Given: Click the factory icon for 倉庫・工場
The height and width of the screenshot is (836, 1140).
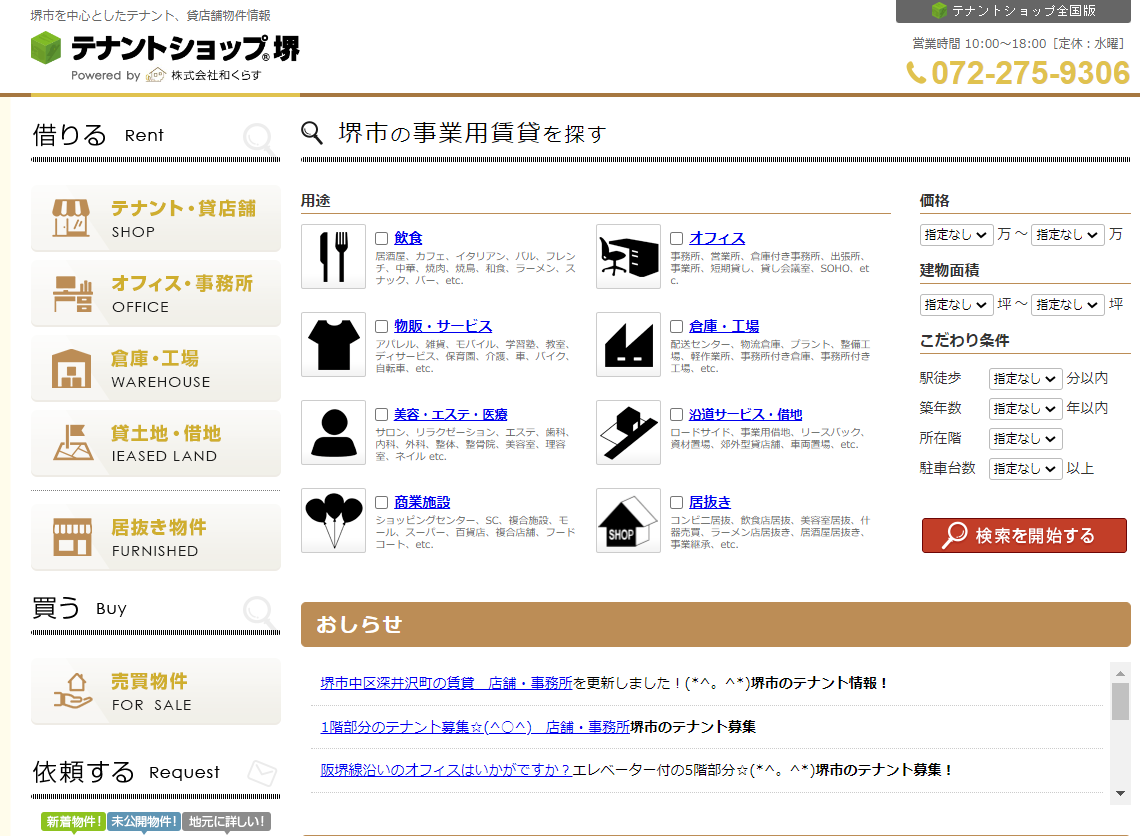Looking at the screenshot, I should pyautogui.click(x=628, y=345).
